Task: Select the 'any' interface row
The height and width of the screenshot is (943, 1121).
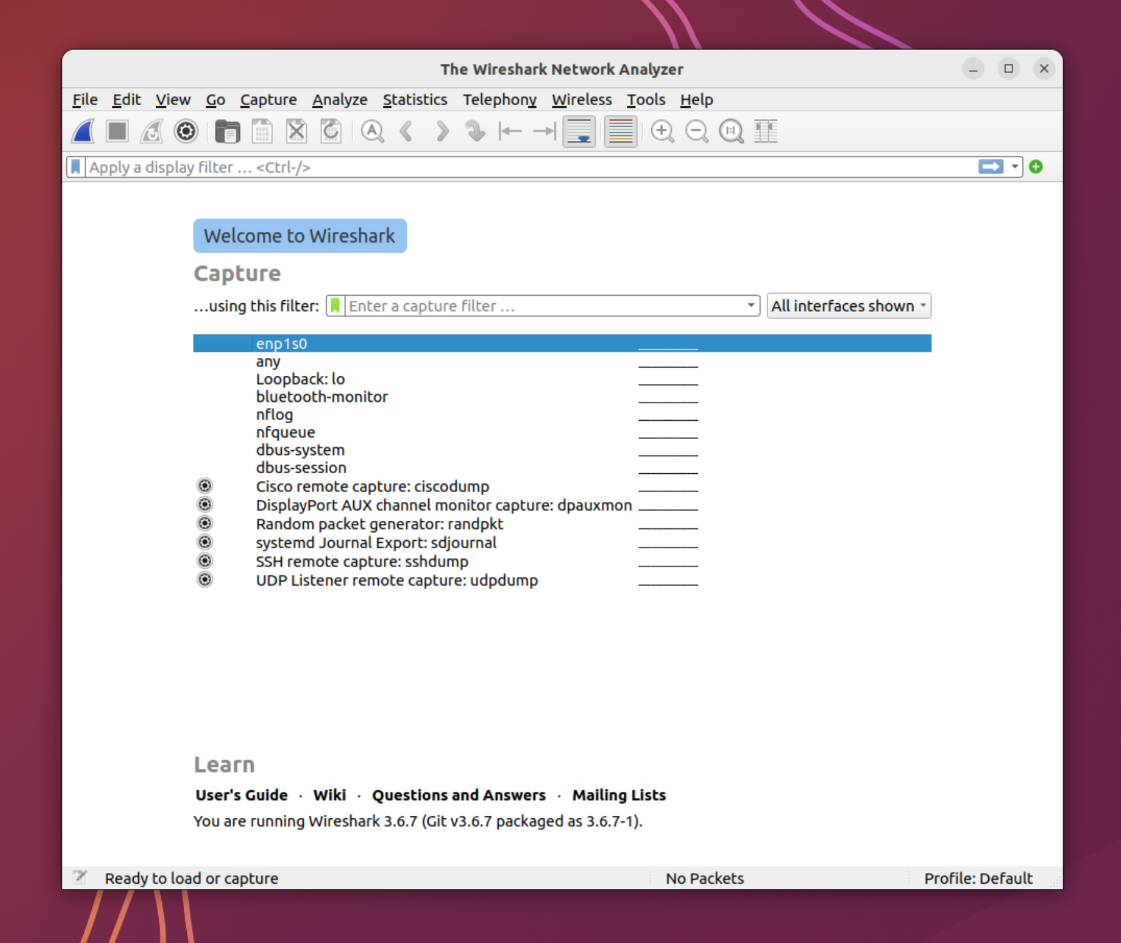Action: [562, 361]
